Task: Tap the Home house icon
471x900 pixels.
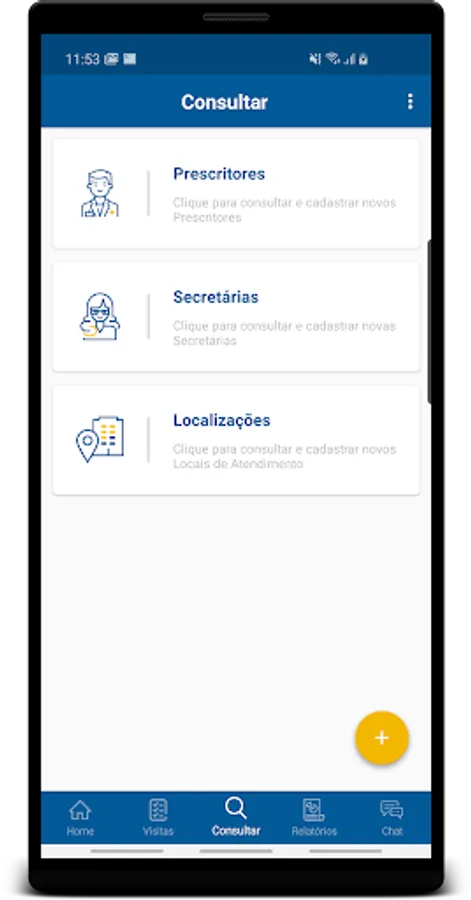Action: (80, 810)
